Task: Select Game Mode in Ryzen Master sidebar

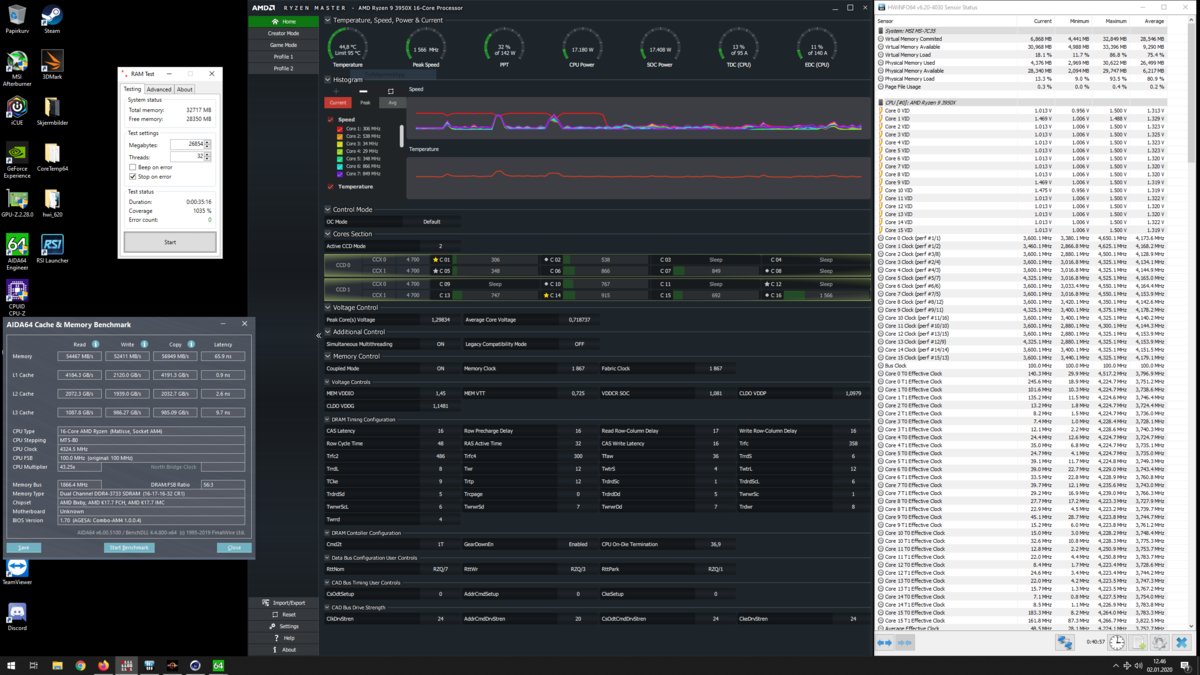Action: coord(283,45)
